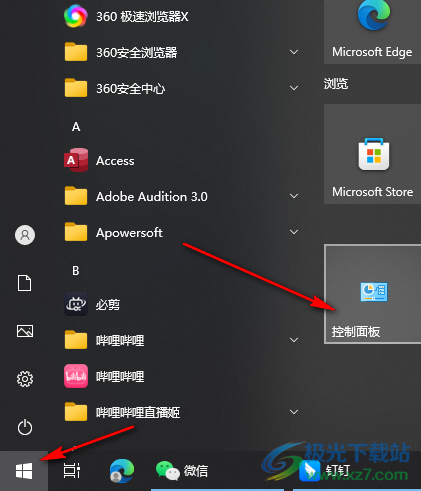This screenshot has height=491, width=421.
Task: Click the letter B section header
Action: point(76,271)
